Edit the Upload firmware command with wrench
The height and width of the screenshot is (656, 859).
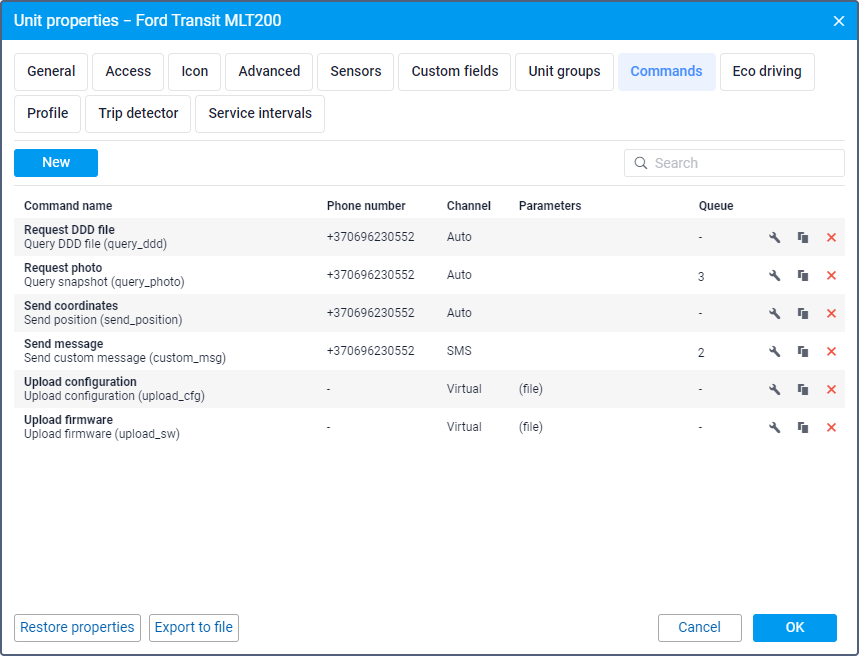pyautogui.click(x=774, y=427)
